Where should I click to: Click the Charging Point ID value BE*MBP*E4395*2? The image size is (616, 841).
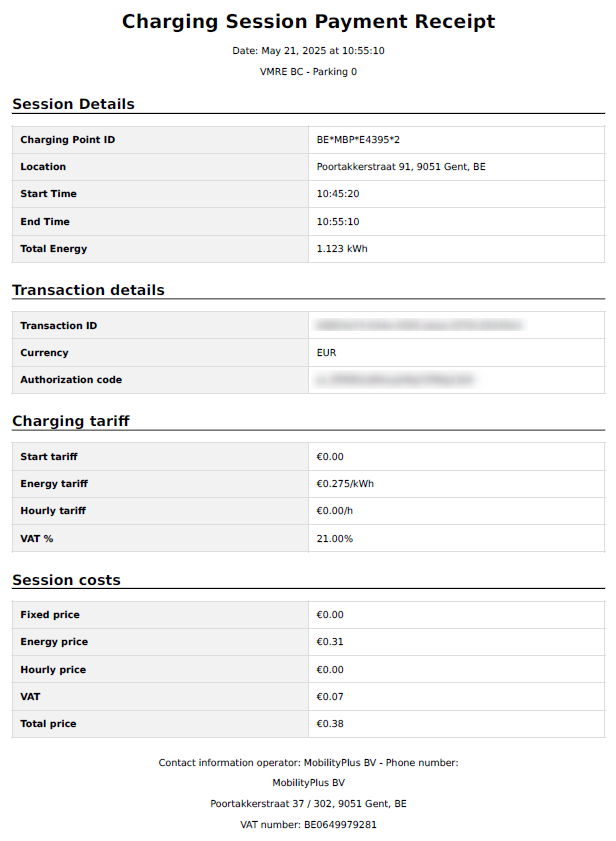(x=358, y=140)
